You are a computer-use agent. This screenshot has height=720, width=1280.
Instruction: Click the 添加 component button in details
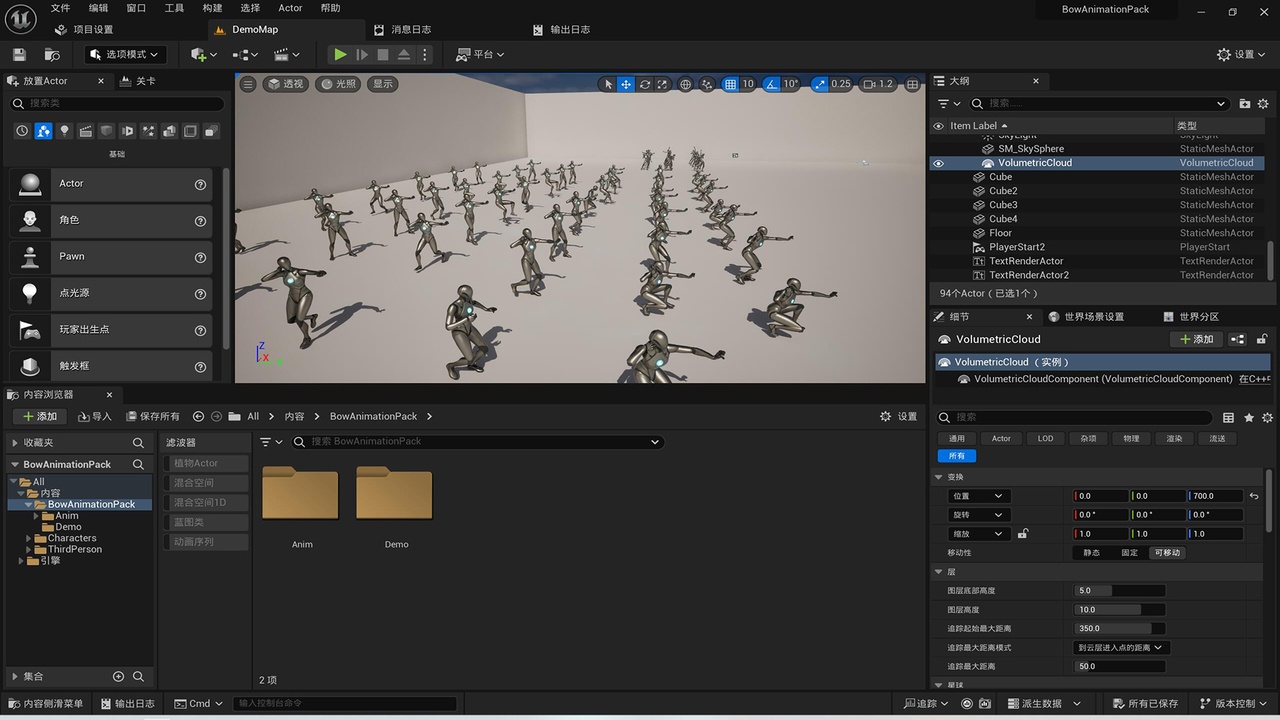[1194, 339]
